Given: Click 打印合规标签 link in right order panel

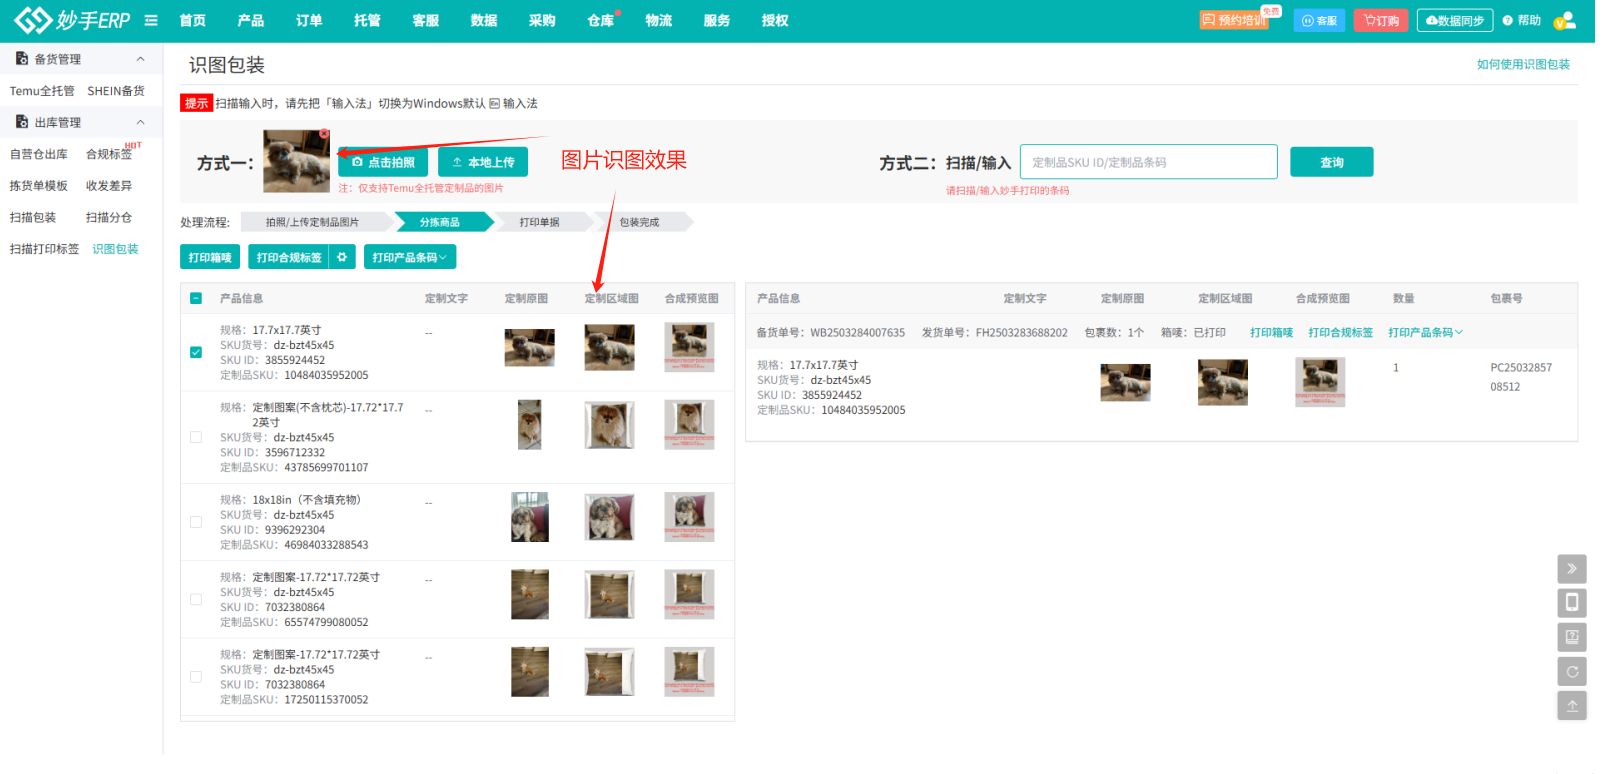Looking at the screenshot, I should pos(1340,332).
